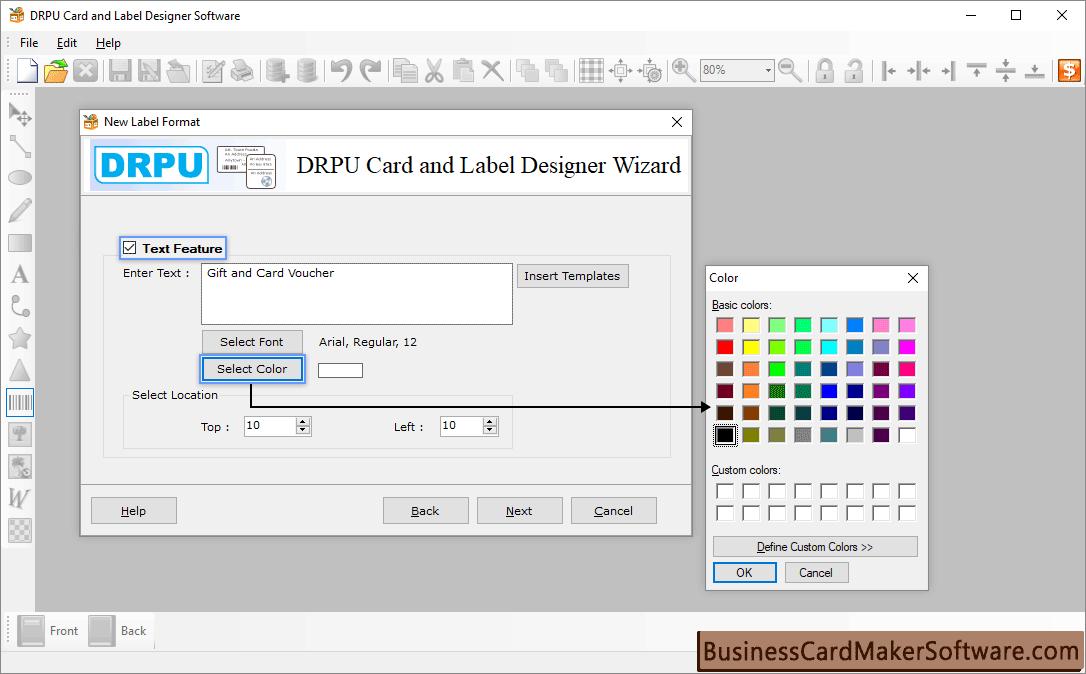Redo the last action
This screenshot has width=1086, height=674.
371,71
